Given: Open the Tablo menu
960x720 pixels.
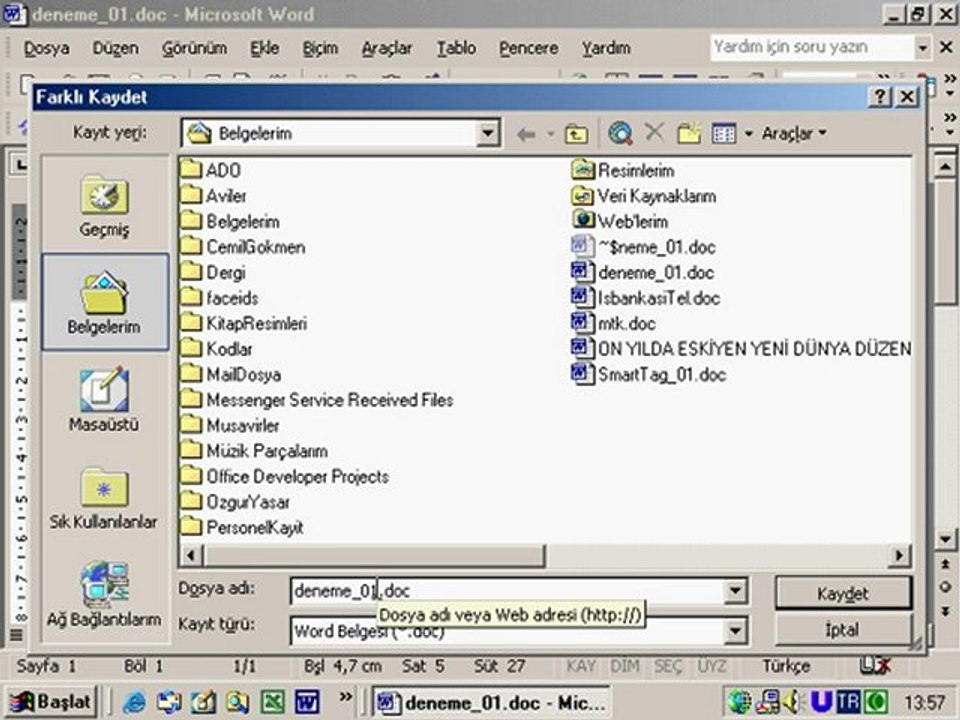Looking at the screenshot, I should click(x=456, y=48).
